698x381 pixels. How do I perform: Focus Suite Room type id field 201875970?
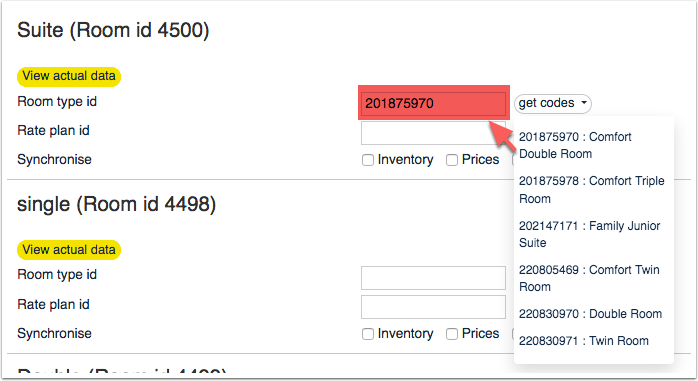(x=433, y=103)
